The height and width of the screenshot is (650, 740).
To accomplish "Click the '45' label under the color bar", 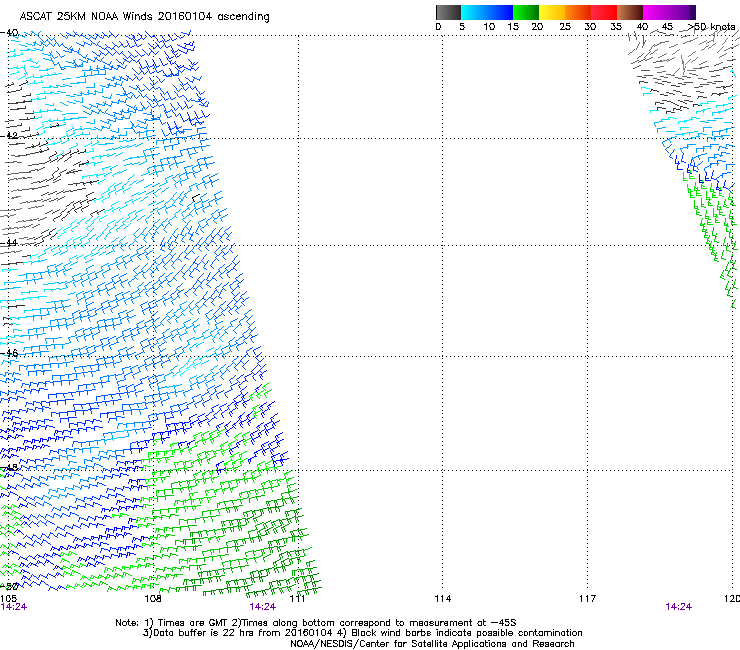I will tap(667, 27).
